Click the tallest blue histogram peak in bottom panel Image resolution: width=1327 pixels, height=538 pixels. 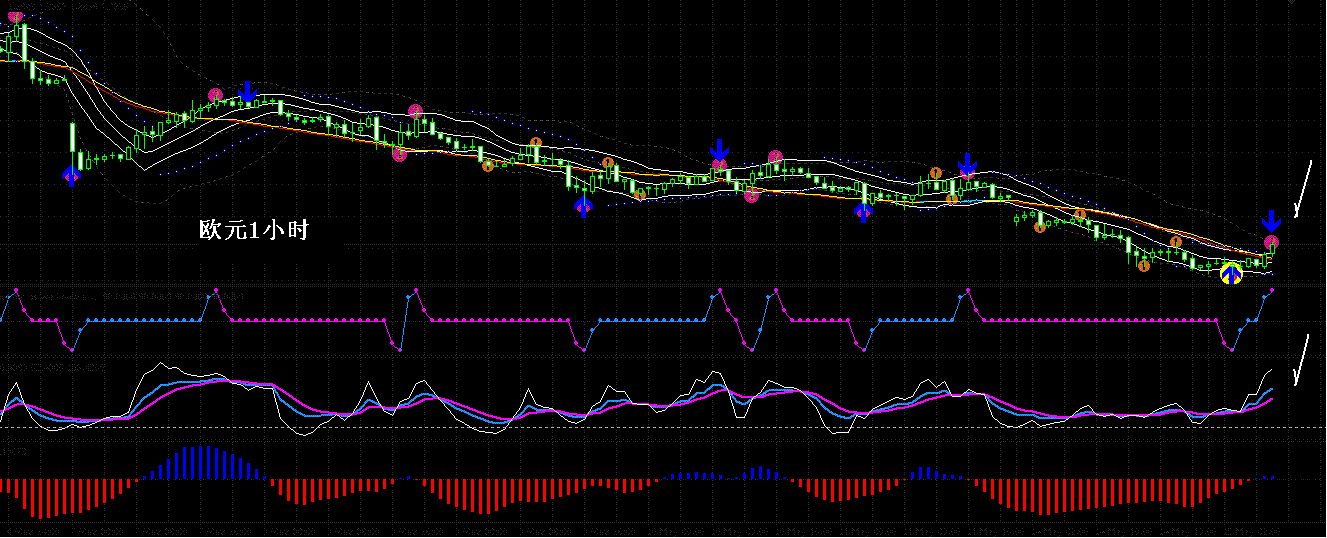pyautogui.click(x=205, y=462)
